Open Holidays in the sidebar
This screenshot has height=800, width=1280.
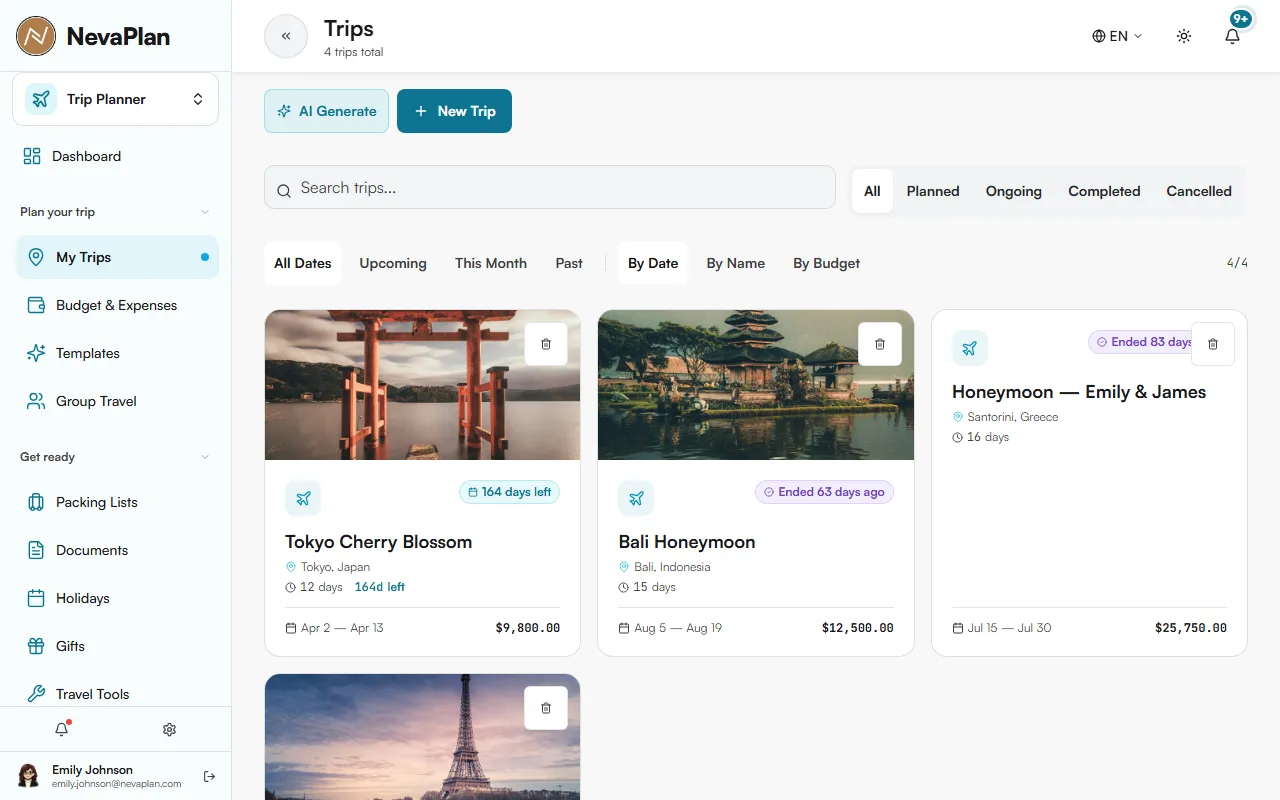click(x=117, y=598)
